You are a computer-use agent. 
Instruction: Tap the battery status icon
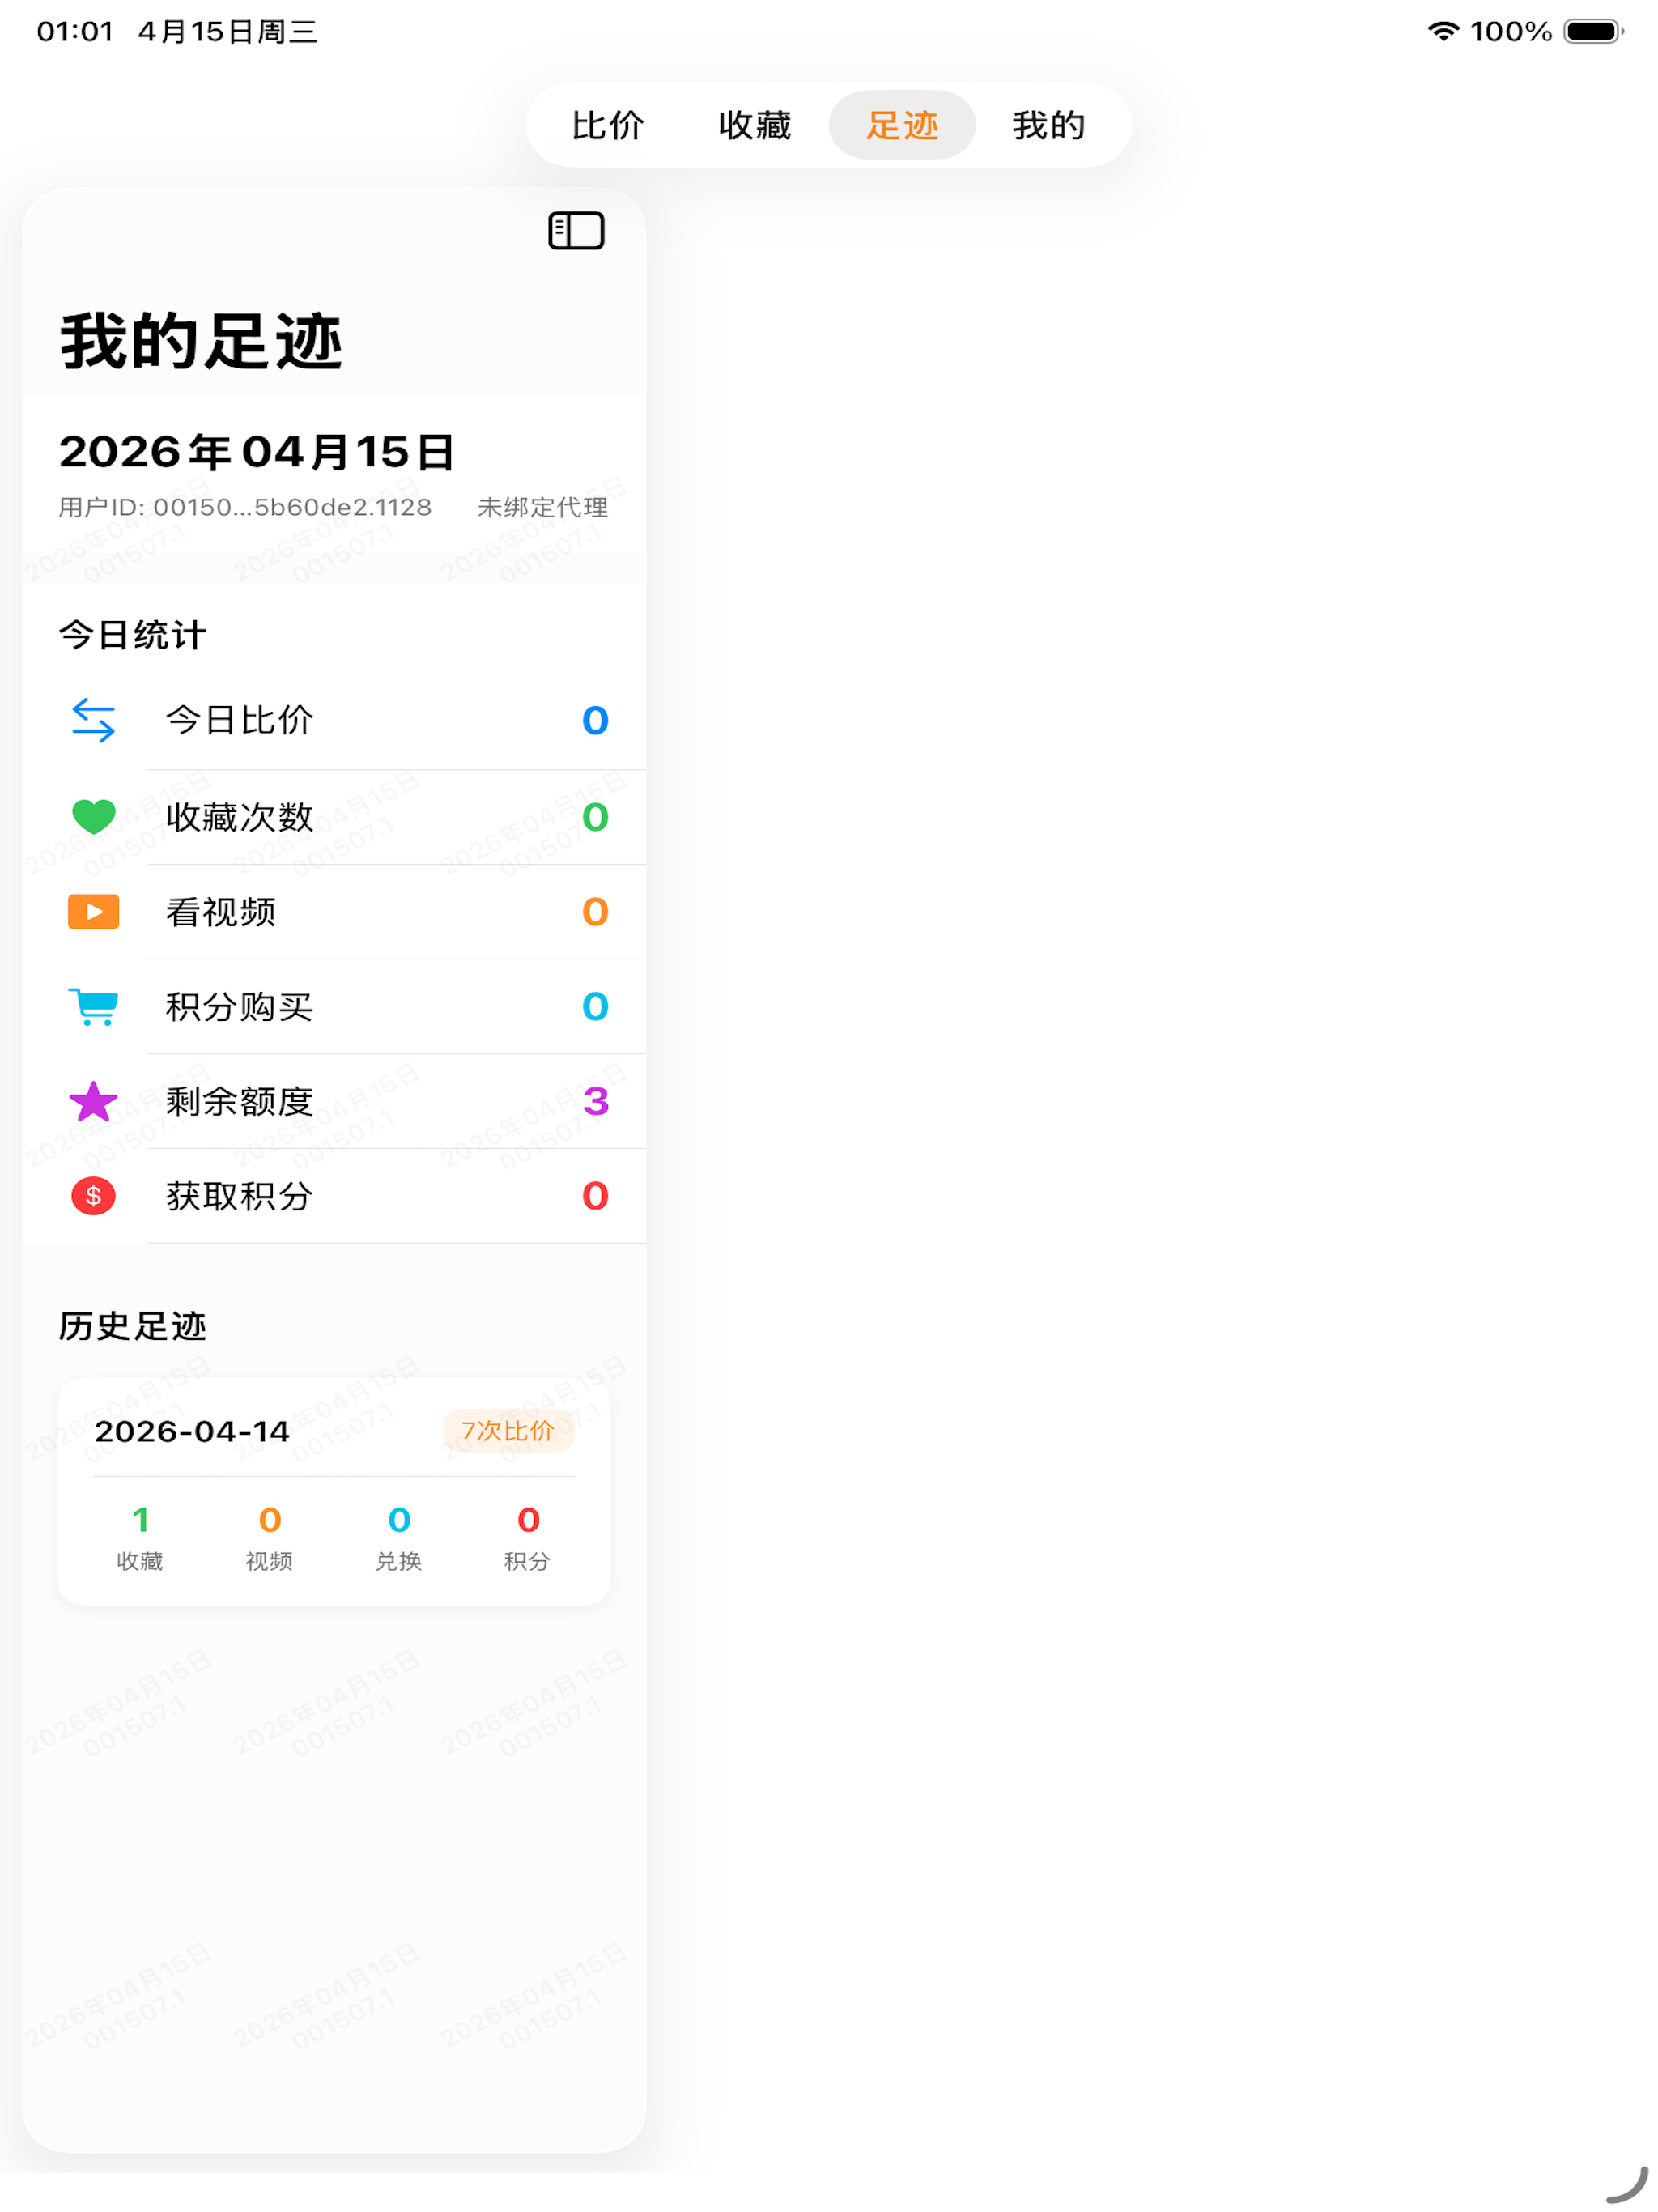tap(1593, 31)
